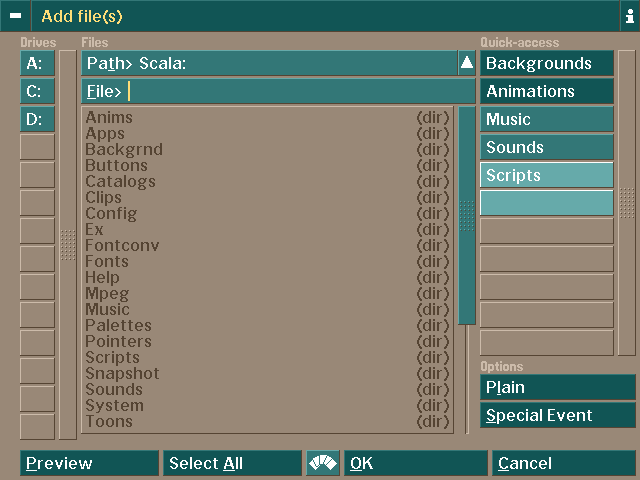Click the dash icon left of the title
This screenshot has width=640, height=480.
[x=15, y=16]
